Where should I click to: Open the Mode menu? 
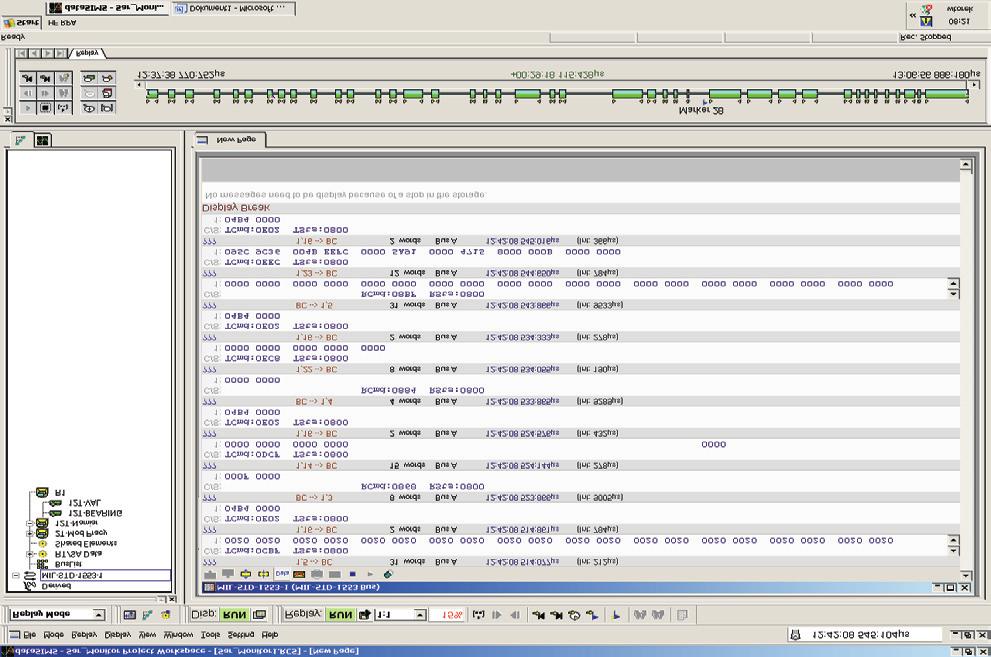53,634
